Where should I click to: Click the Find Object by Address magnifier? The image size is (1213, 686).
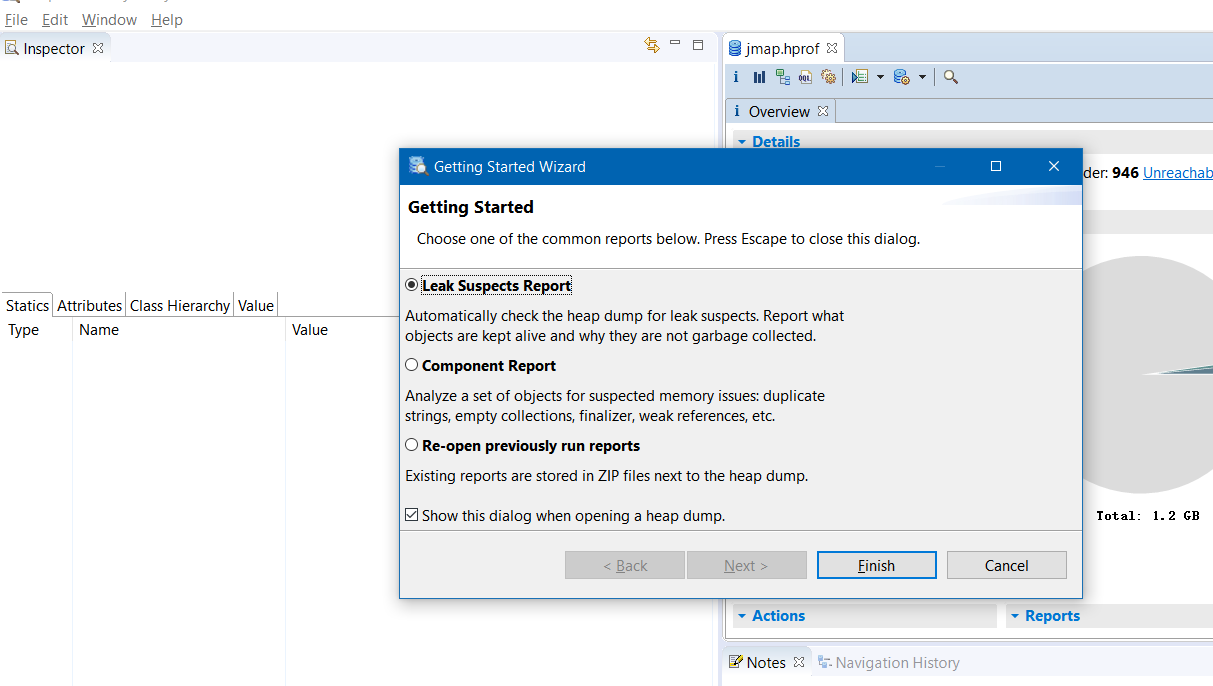[950, 77]
